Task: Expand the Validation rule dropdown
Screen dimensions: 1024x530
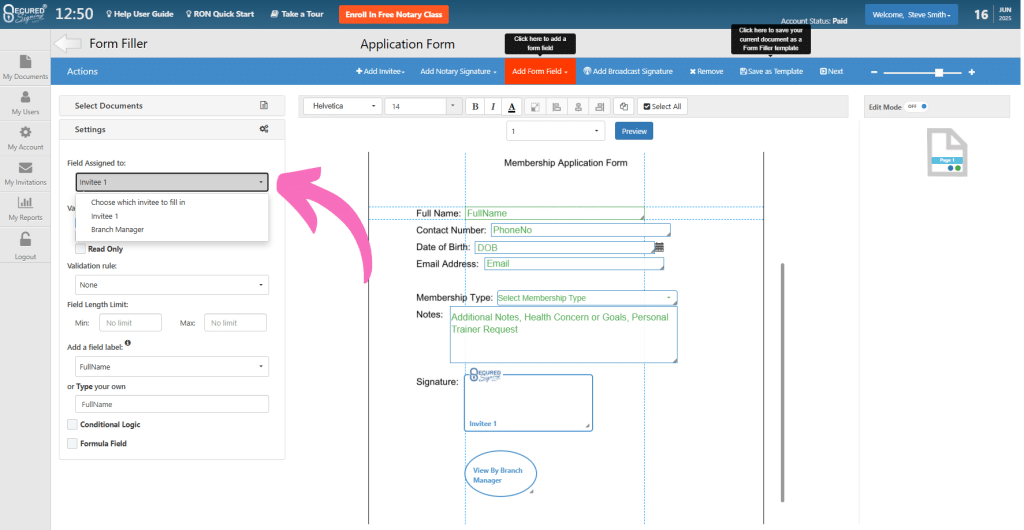Action: pyautogui.click(x=171, y=285)
